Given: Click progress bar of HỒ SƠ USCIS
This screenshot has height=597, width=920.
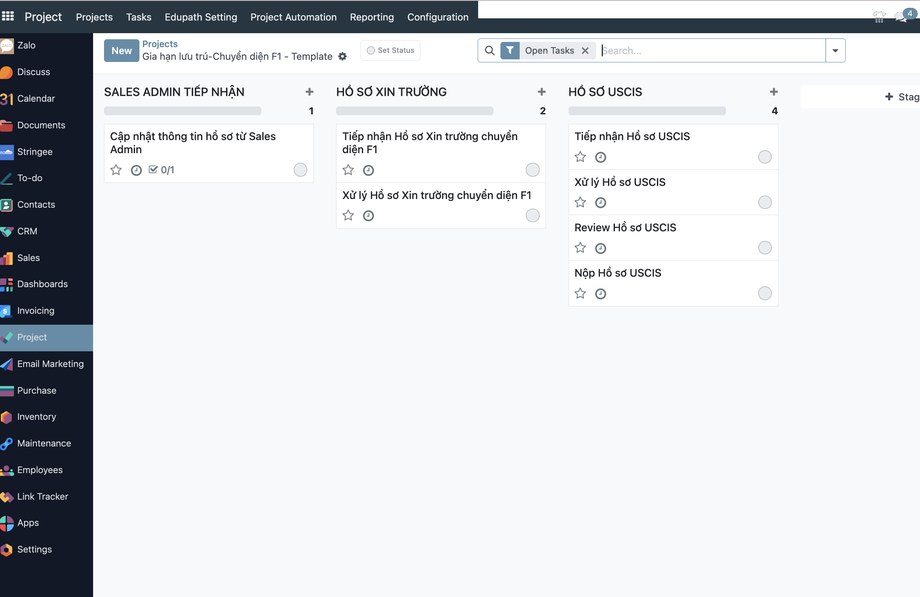Looking at the screenshot, I should 647,111.
